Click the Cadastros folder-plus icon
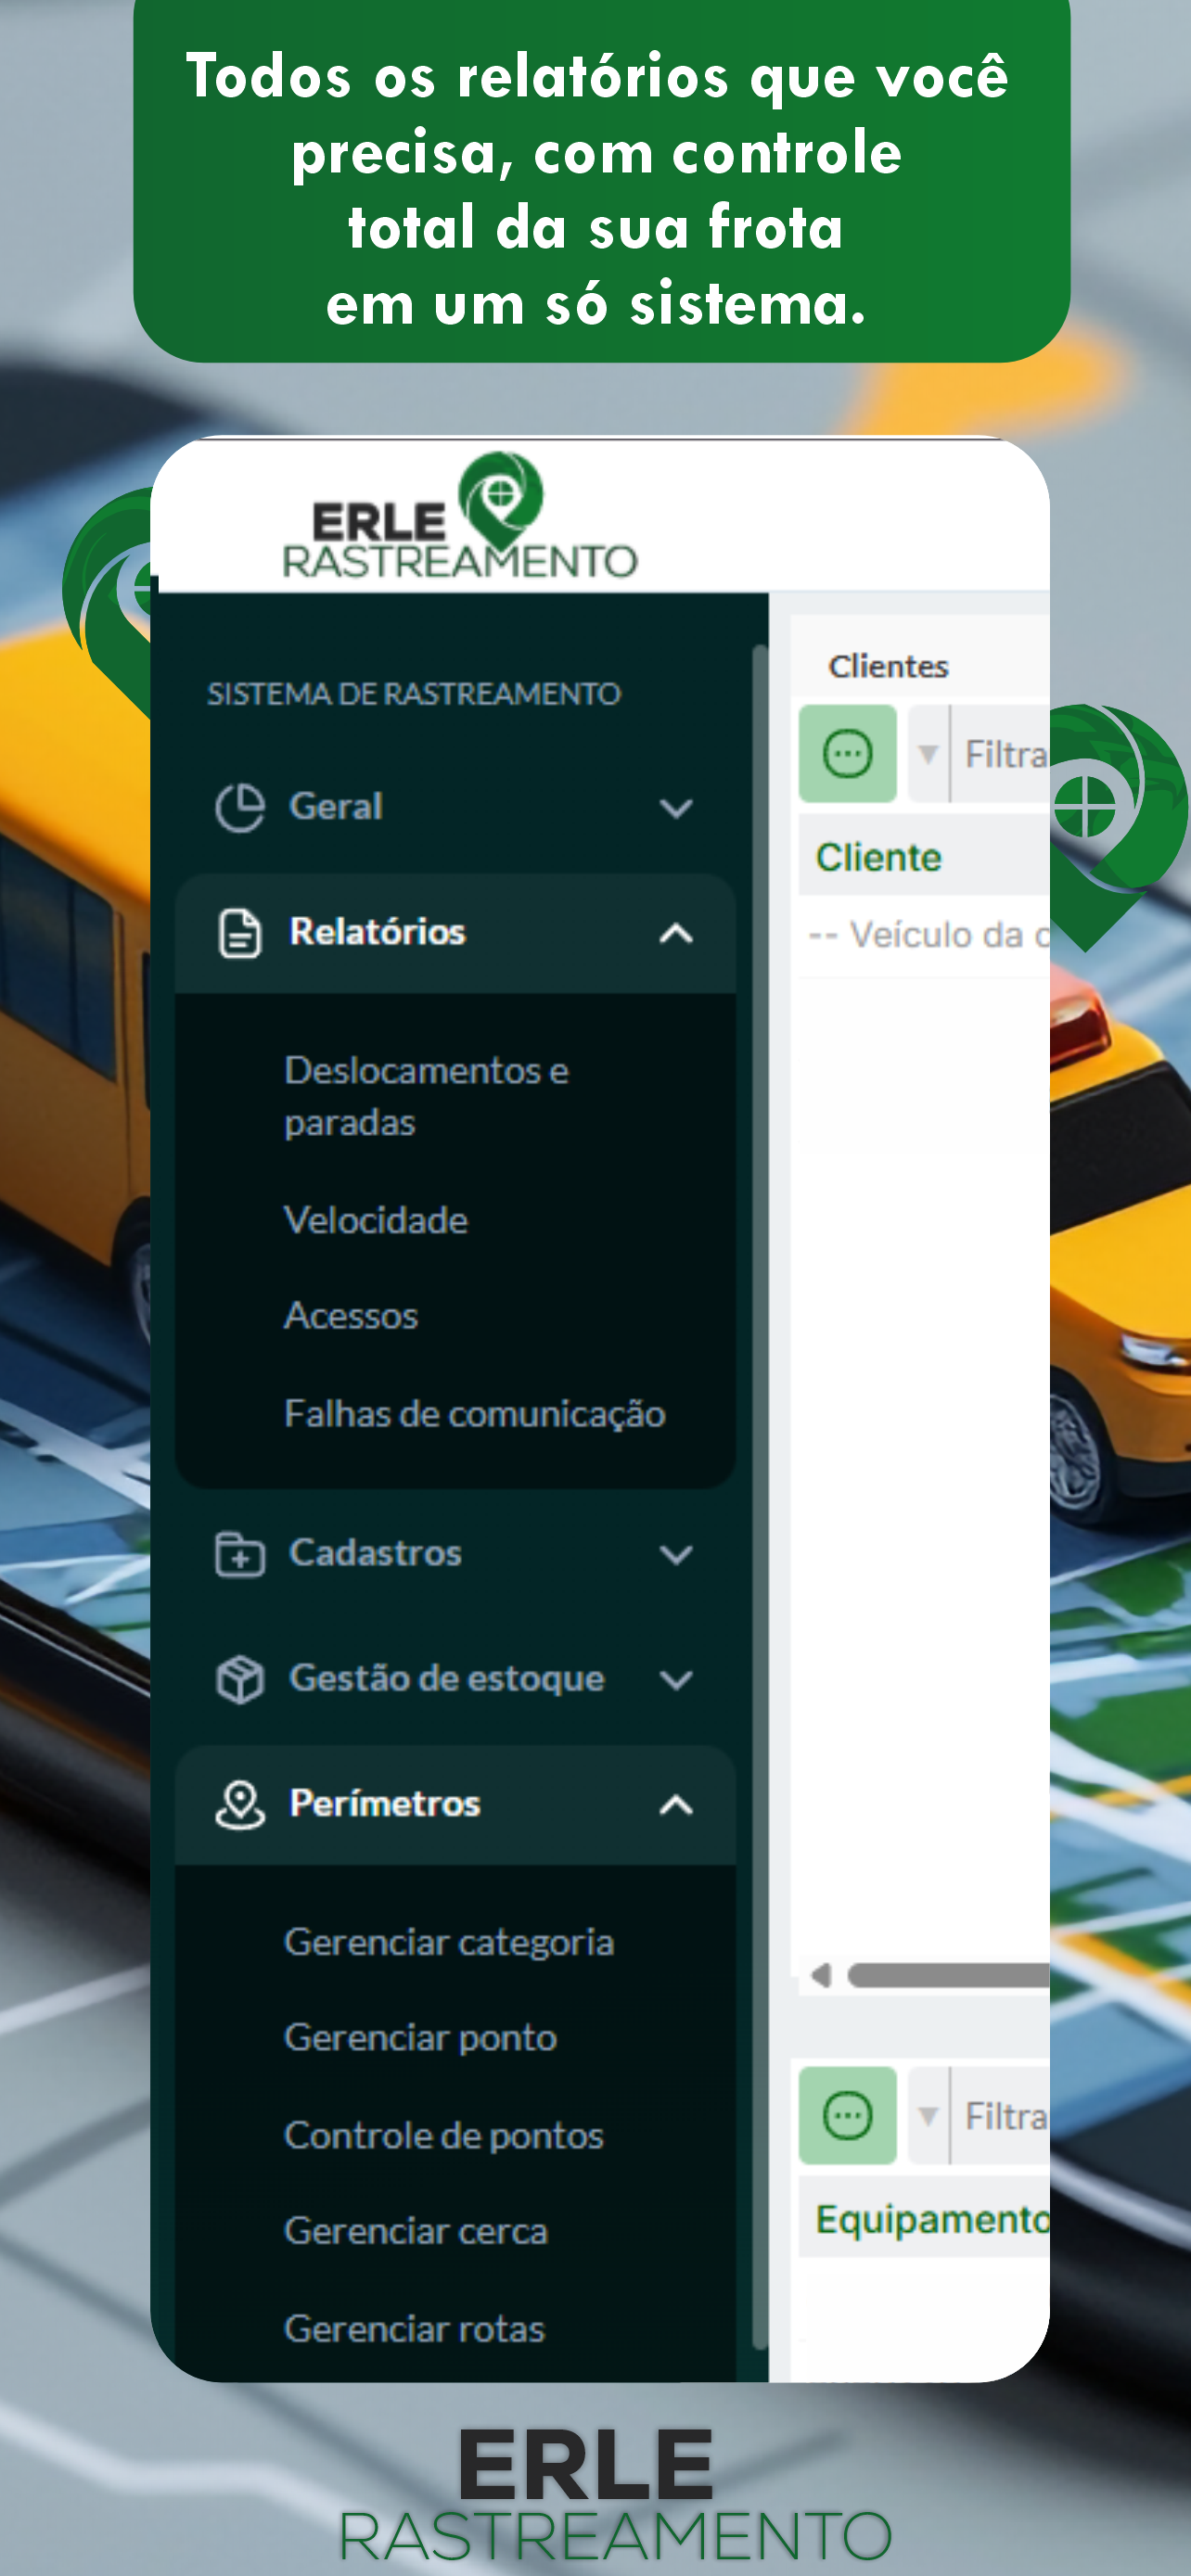The image size is (1191, 2576). [x=240, y=1554]
